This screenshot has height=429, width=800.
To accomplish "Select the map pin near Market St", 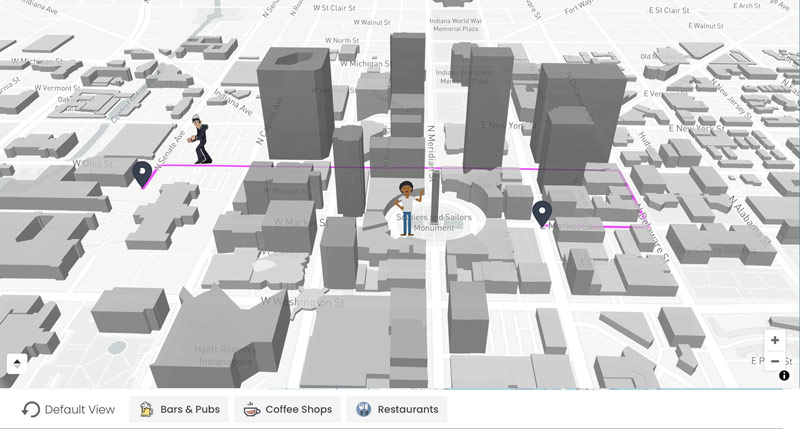I will pyautogui.click(x=542, y=213).
